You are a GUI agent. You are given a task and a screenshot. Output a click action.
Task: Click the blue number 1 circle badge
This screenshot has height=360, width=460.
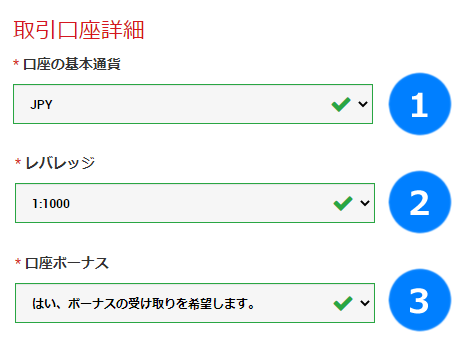point(420,104)
